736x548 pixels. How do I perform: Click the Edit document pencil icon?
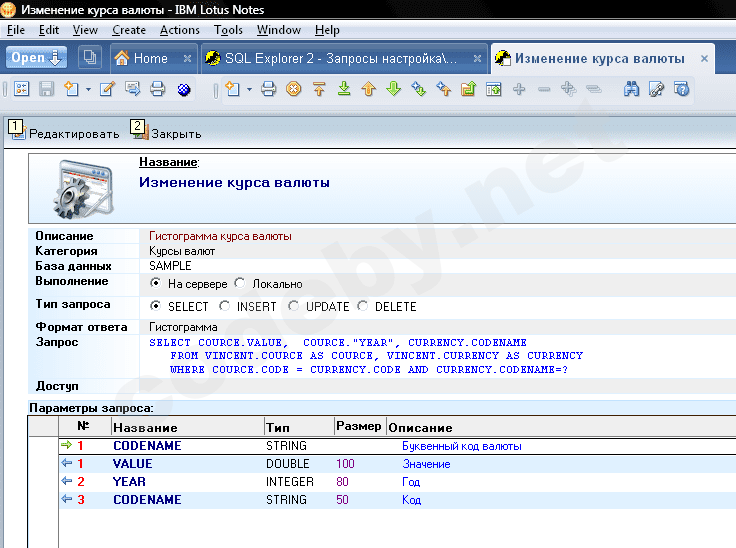coord(107,90)
